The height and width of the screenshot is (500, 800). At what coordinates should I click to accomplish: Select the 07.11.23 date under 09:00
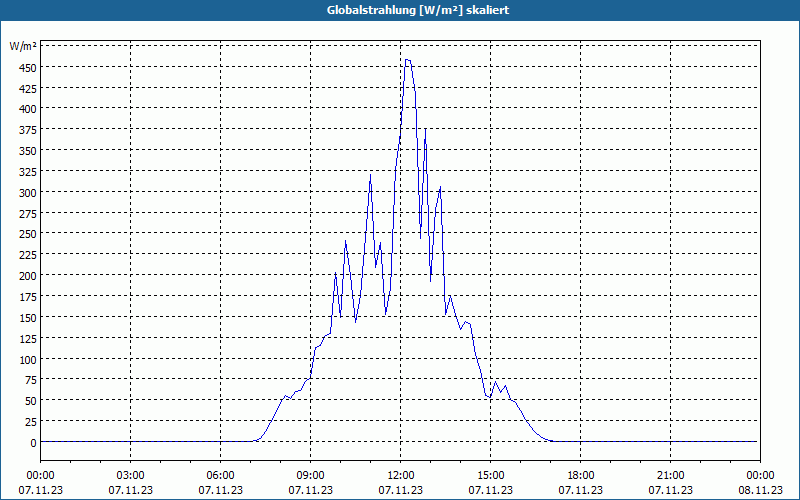coord(310,490)
